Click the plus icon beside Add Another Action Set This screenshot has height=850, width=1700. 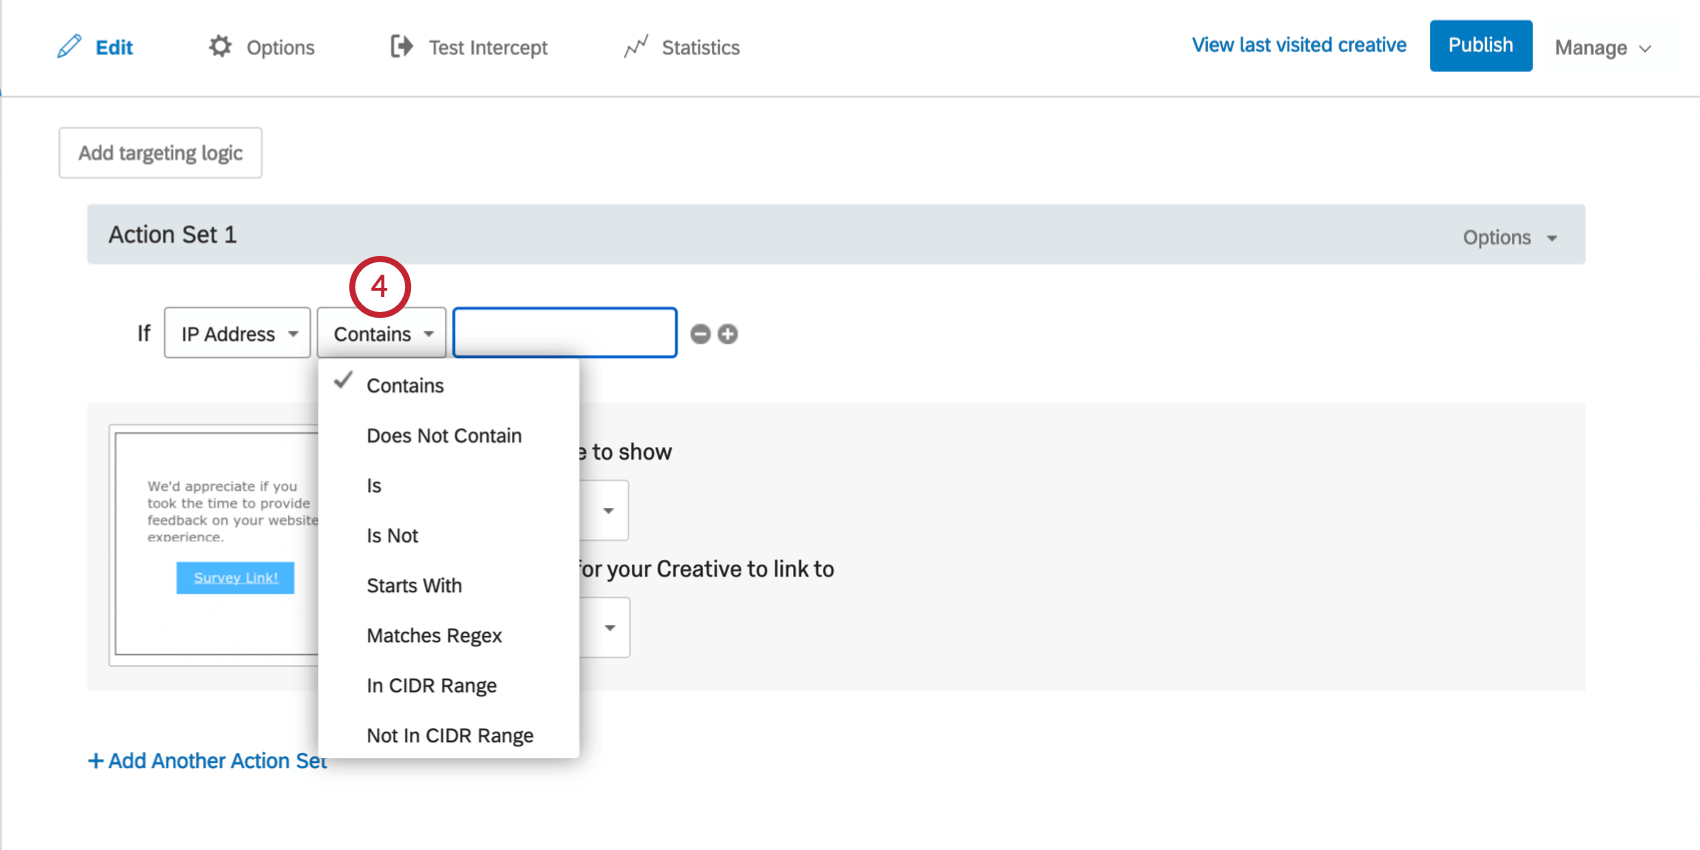coord(96,761)
